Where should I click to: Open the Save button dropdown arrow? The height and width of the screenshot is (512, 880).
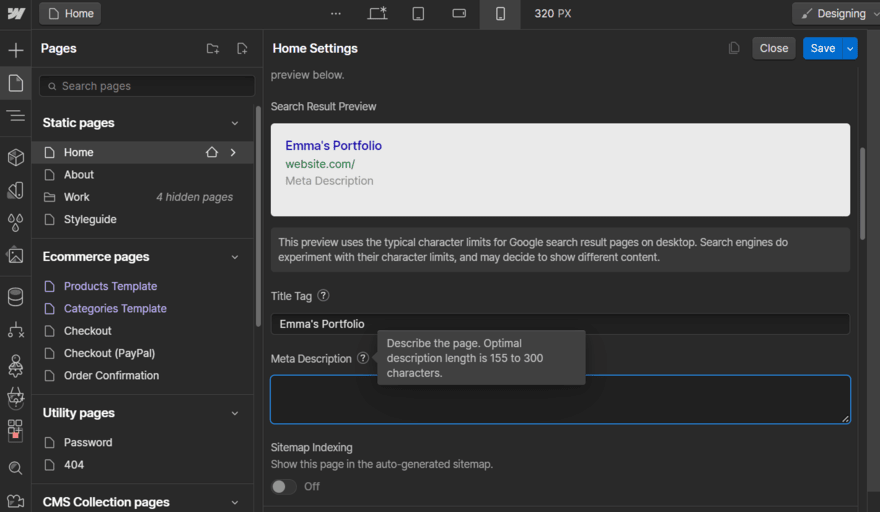tap(850, 48)
